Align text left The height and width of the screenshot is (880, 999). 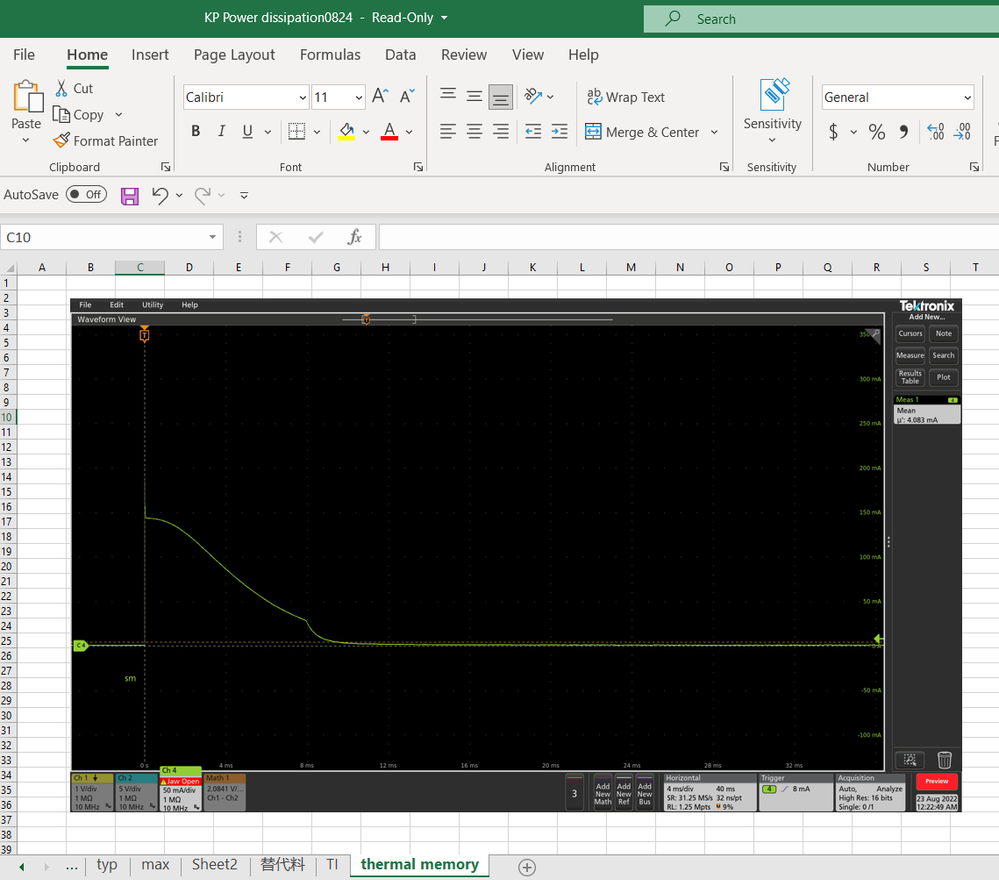[x=449, y=131]
